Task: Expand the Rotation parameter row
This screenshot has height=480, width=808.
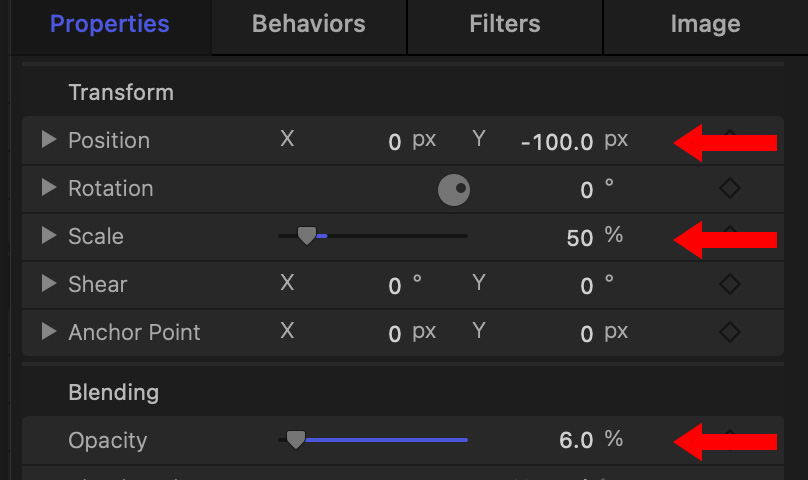Action: [48, 188]
